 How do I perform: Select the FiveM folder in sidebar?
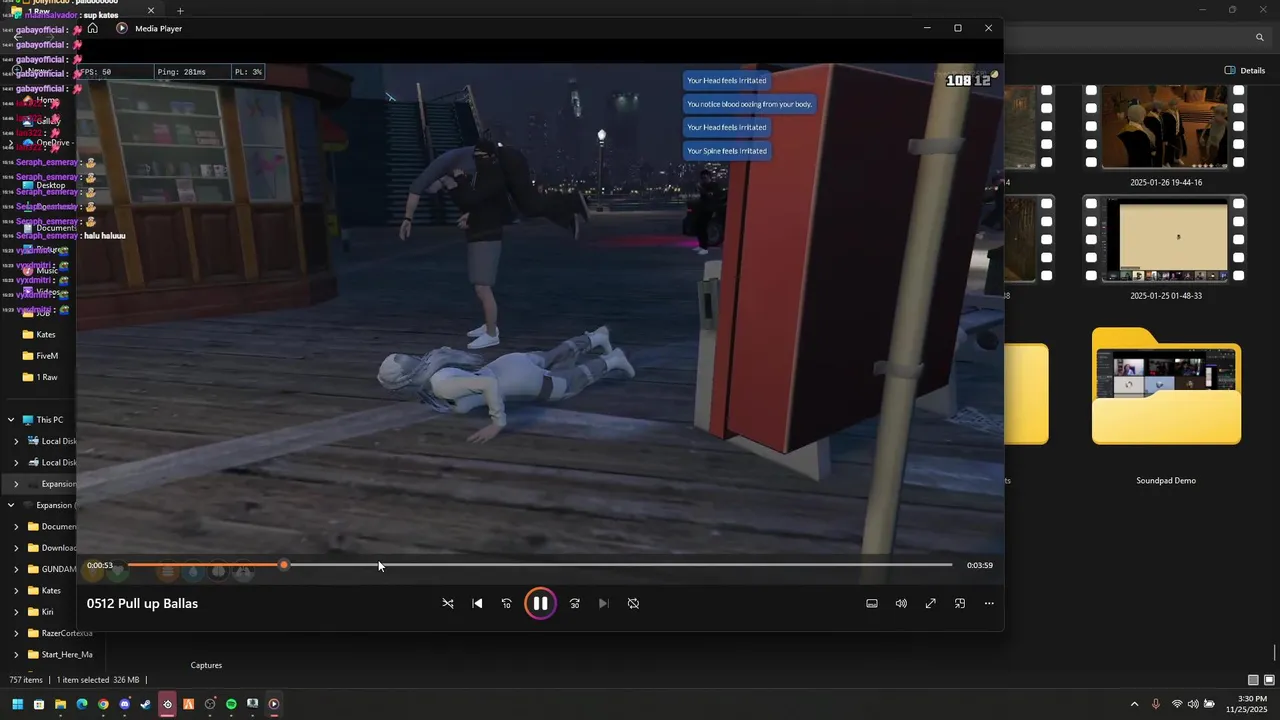tap(40, 356)
